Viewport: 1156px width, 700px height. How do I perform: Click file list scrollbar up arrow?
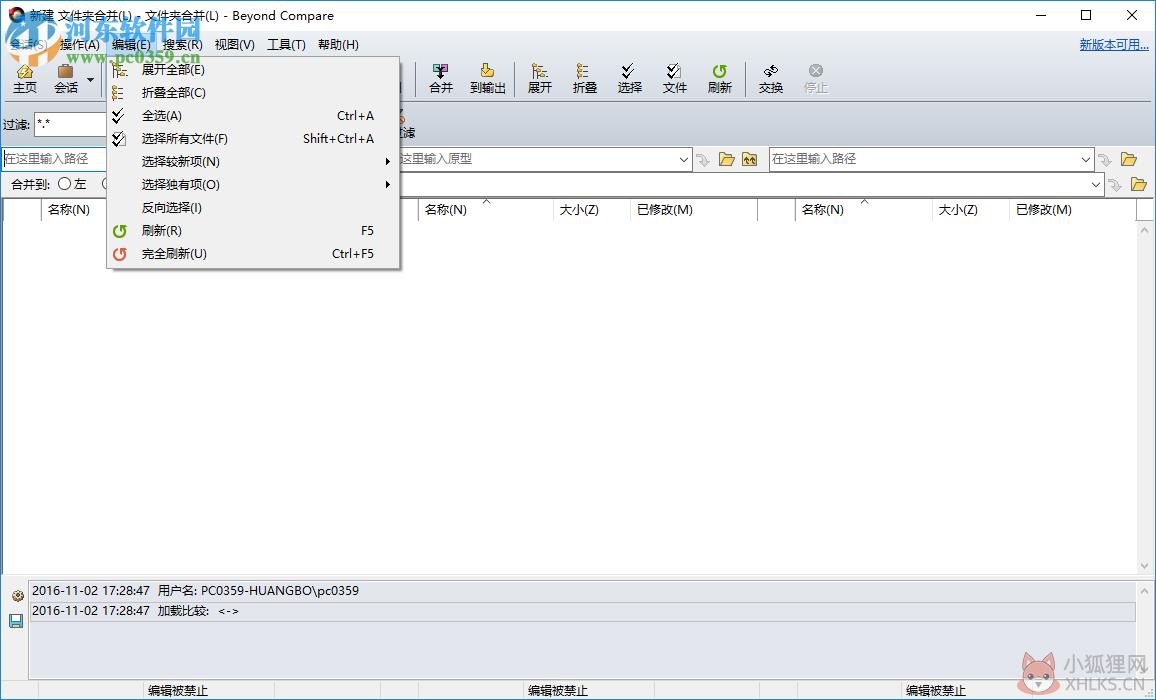pyautogui.click(x=1144, y=230)
